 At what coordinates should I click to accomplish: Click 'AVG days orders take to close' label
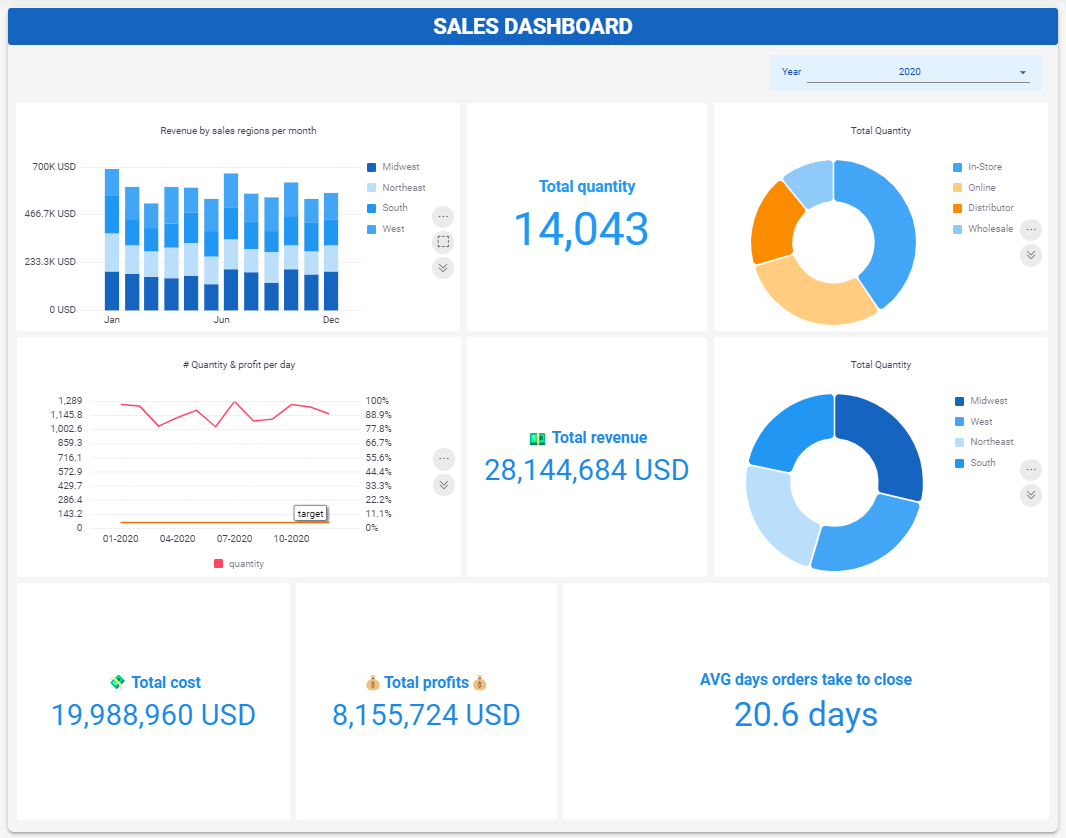[806, 680]
